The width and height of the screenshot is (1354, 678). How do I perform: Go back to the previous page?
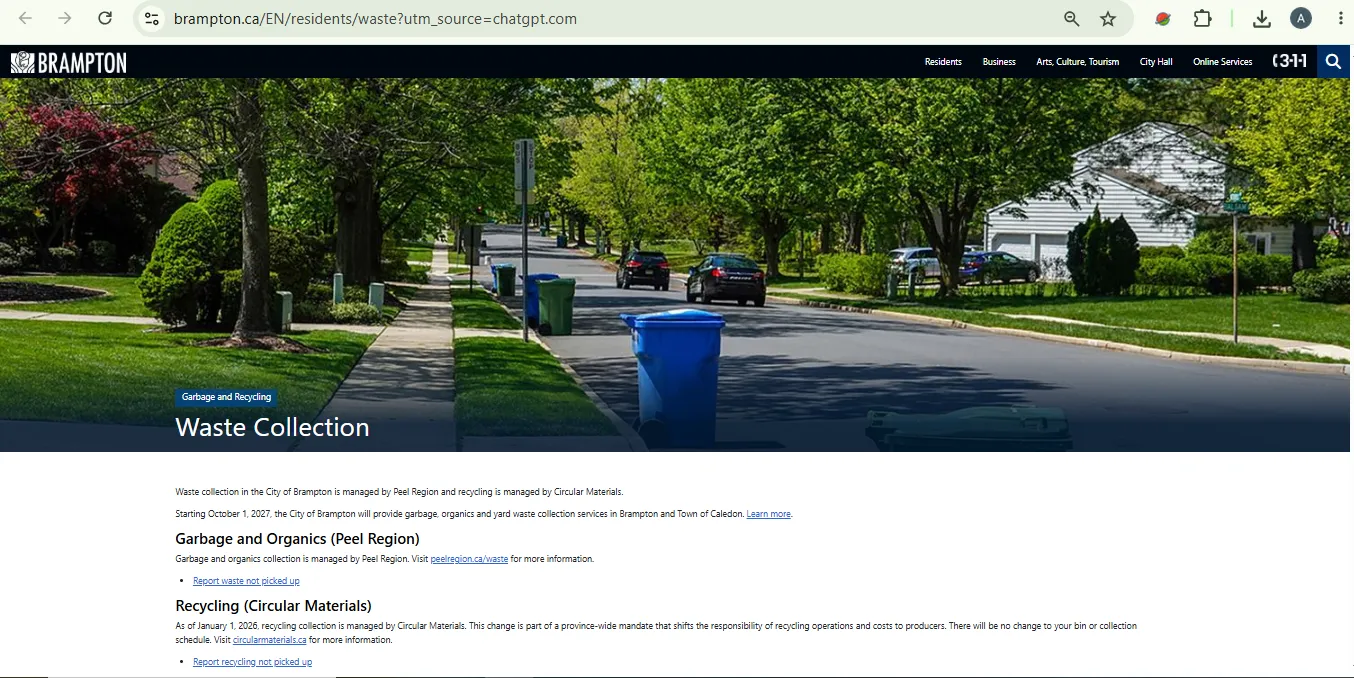pyautogui.click(x=26, y=18)
